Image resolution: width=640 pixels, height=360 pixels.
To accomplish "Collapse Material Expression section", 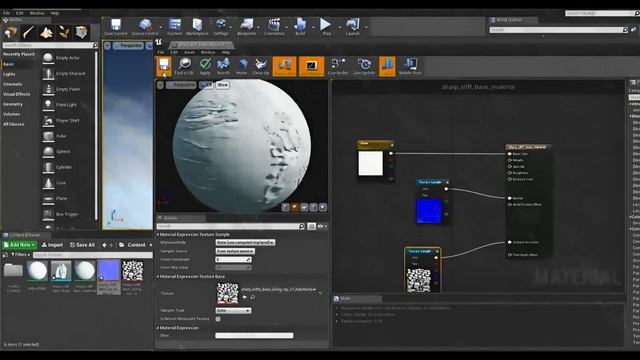I will pos(158,328).
